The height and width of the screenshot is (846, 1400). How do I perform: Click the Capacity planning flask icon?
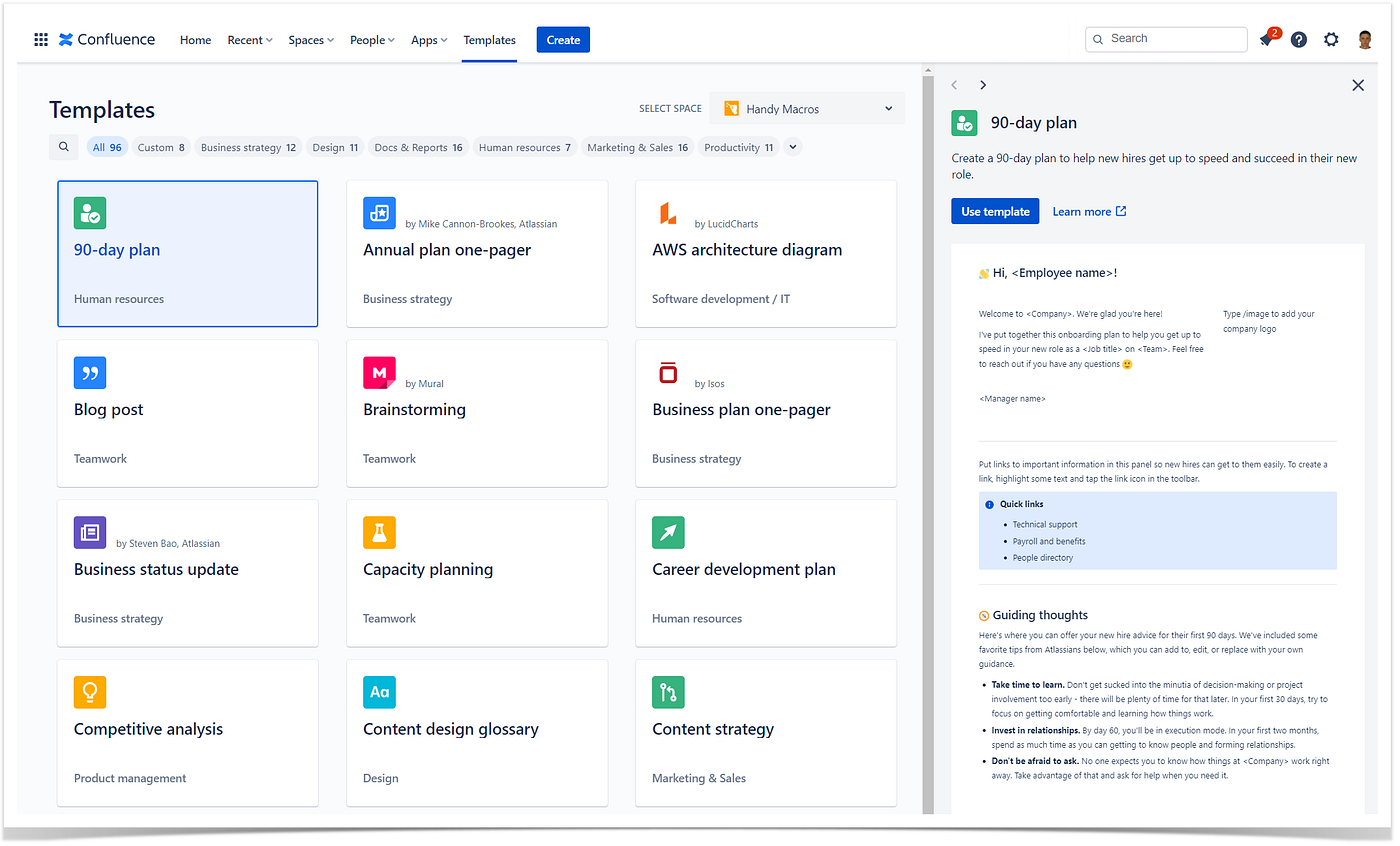[379, 532]
